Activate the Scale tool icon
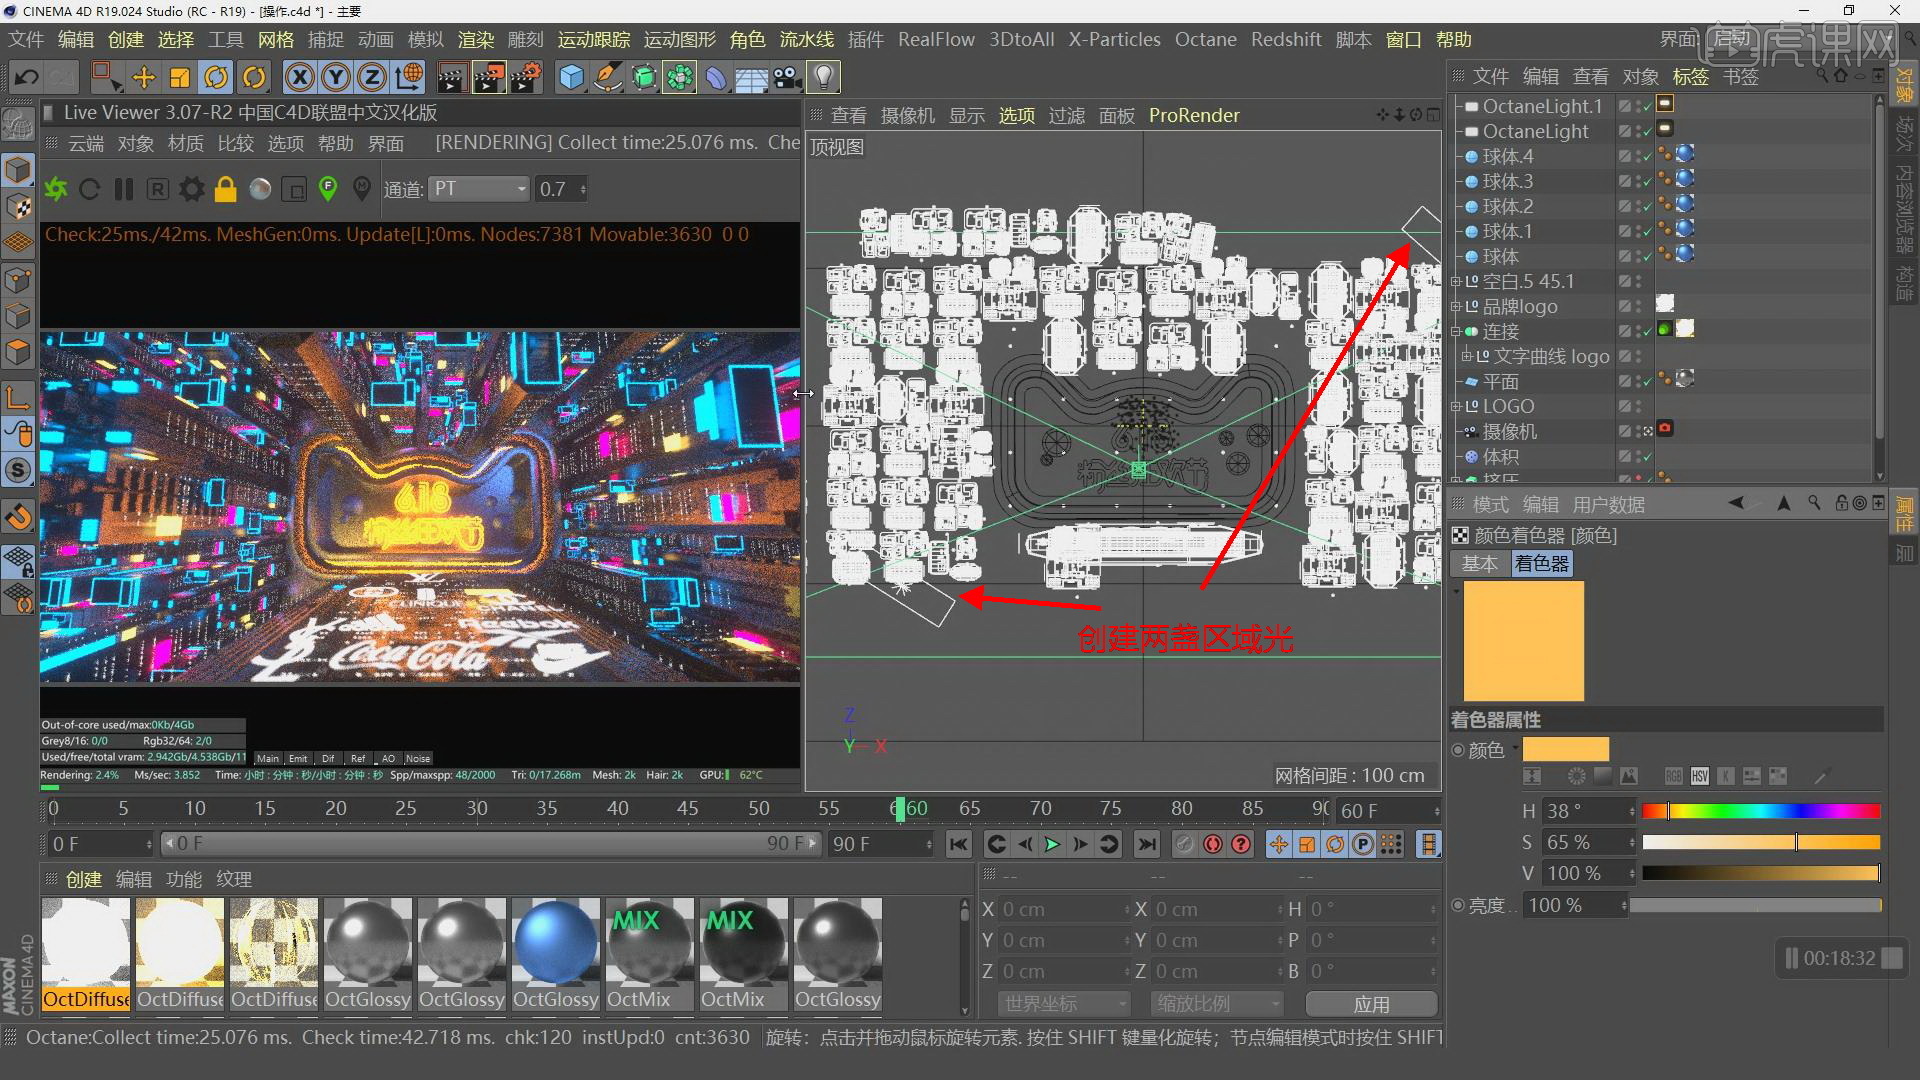Viewport: 1920px width, 1080px height. coord(180,77)
